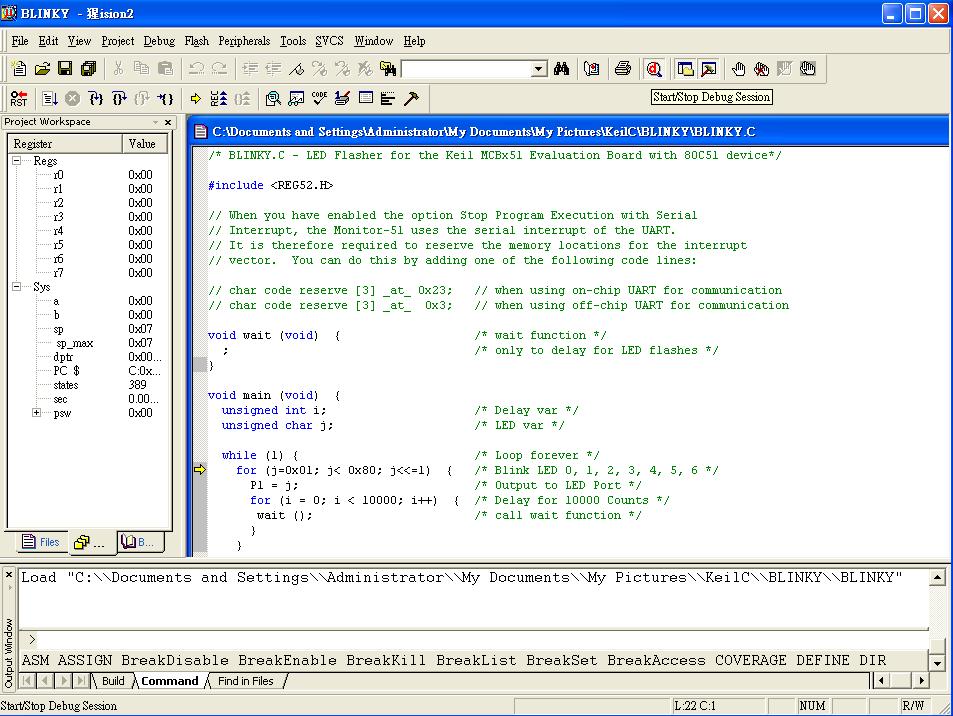953x716 pixels.
Task: Toggle the insert/remove breakpoint hand icon
Action: coord(739,69)
